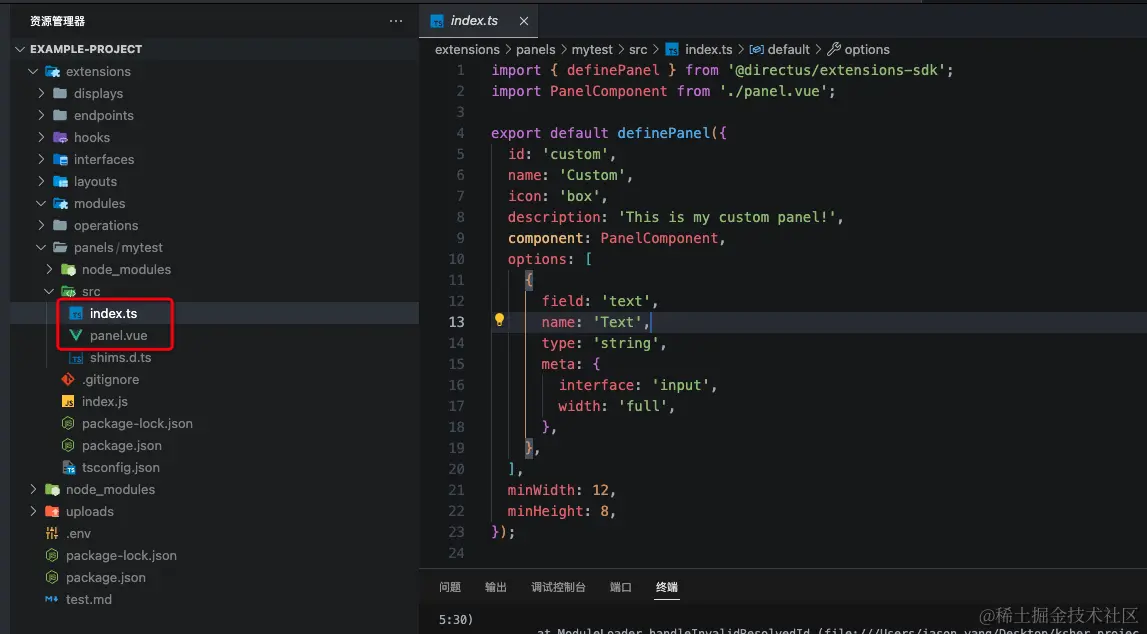
Task: Click the layouts folder icon
Action: [x=60, y=181]
